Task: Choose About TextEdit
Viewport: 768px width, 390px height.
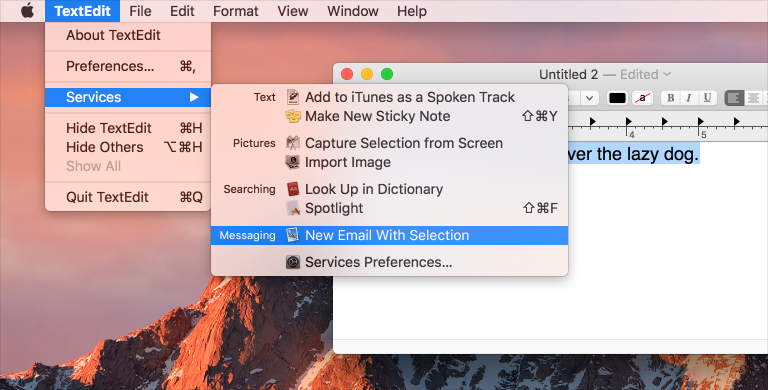Action: click(128, 35)
